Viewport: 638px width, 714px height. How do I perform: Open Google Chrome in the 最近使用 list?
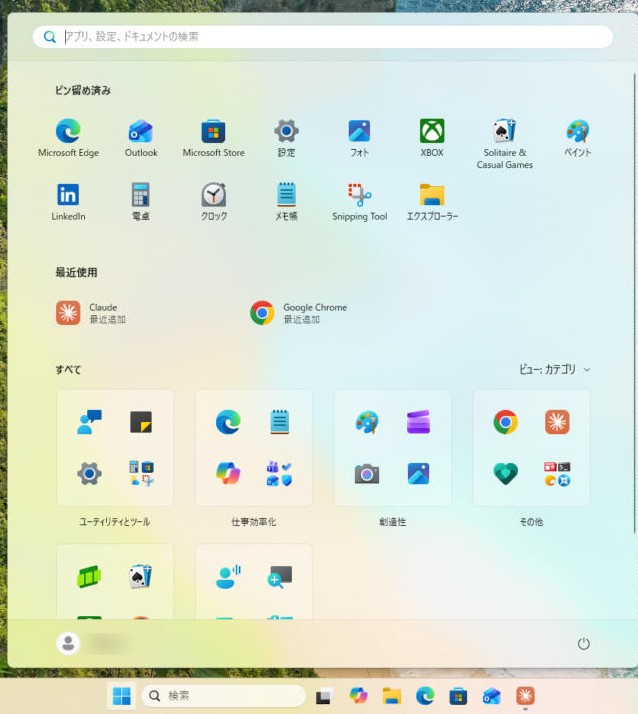299,313
